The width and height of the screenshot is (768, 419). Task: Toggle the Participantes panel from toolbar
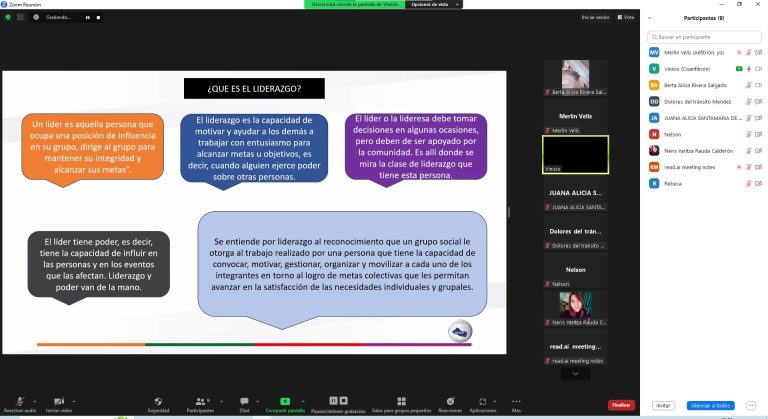[200, 402]
